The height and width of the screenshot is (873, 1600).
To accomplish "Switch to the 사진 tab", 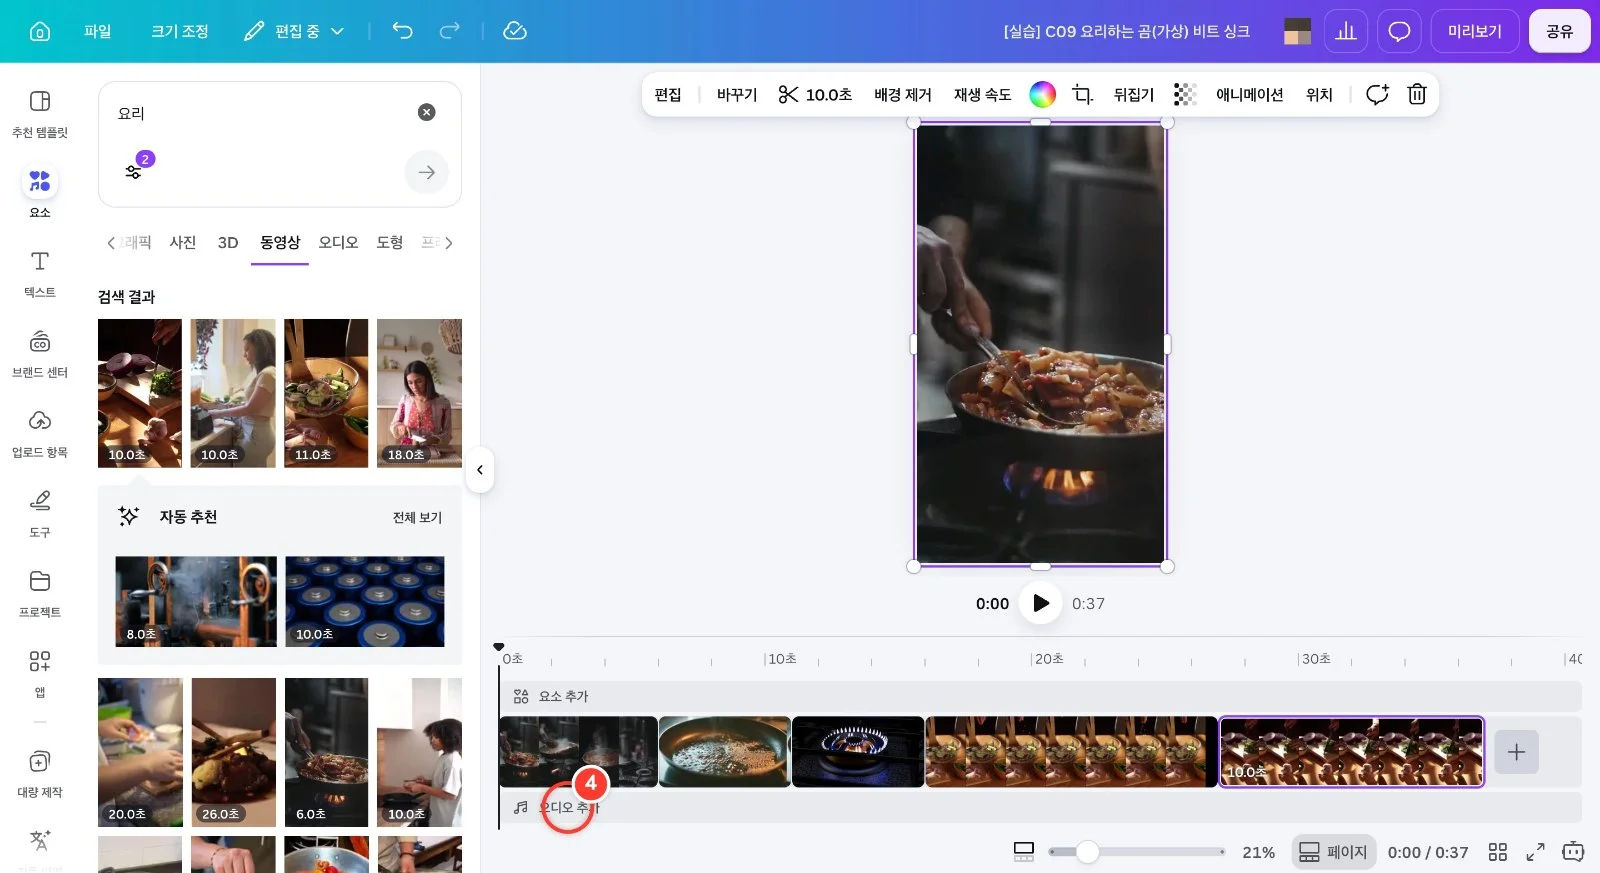I will [x=183, y=243].
